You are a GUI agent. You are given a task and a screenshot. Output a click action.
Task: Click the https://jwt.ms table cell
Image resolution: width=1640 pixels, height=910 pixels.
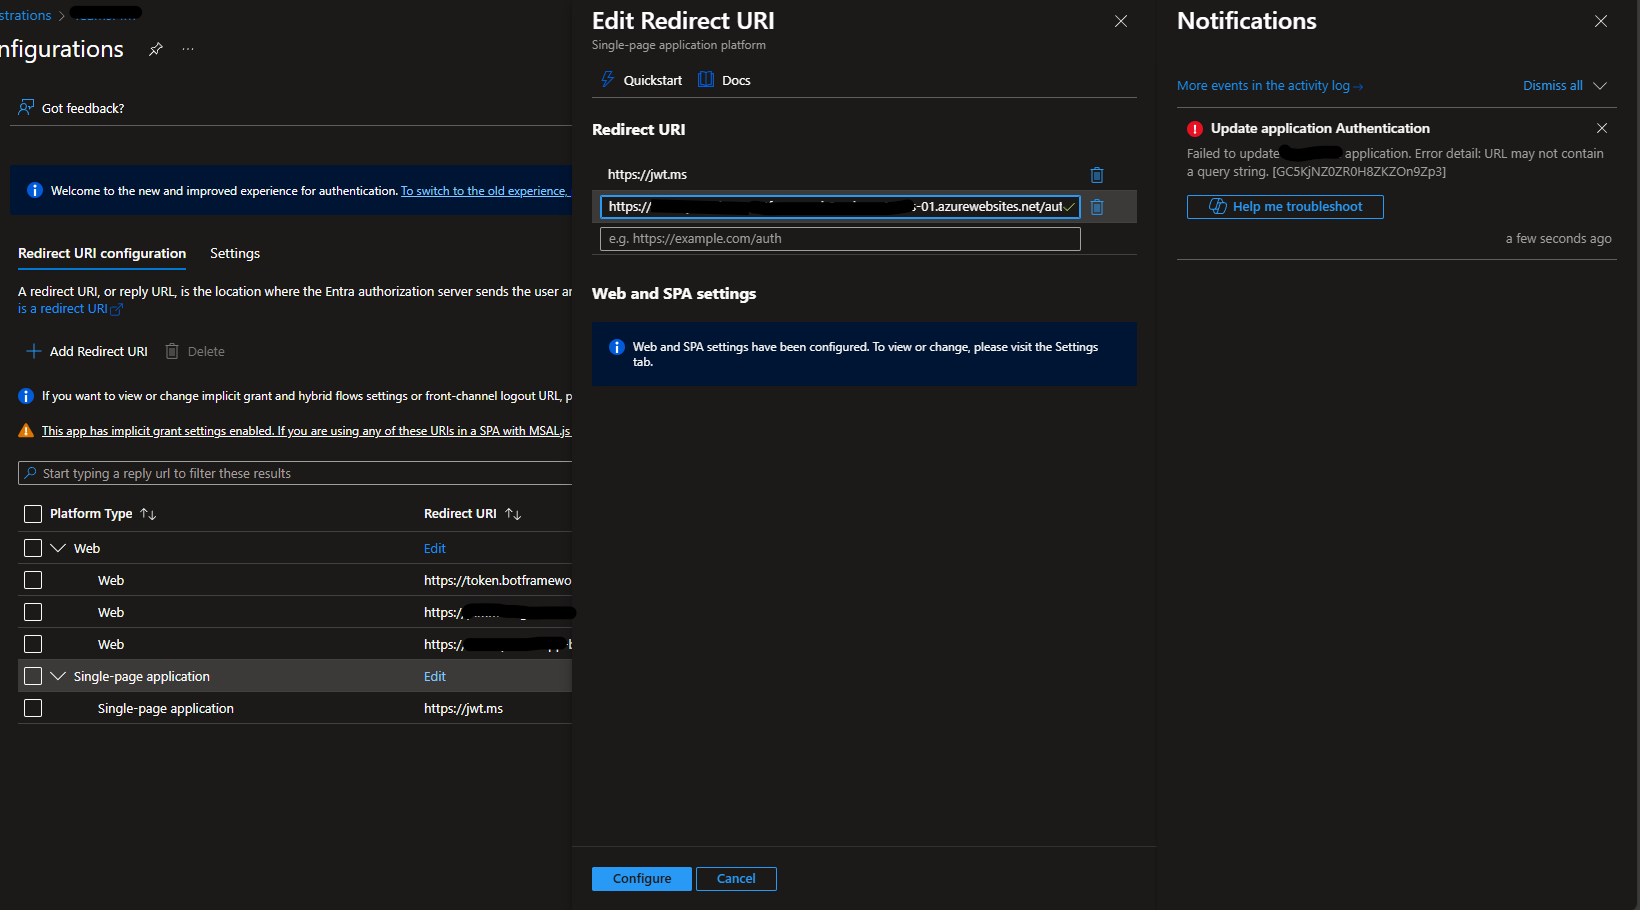pyautogui.click(x=463, y=709)
